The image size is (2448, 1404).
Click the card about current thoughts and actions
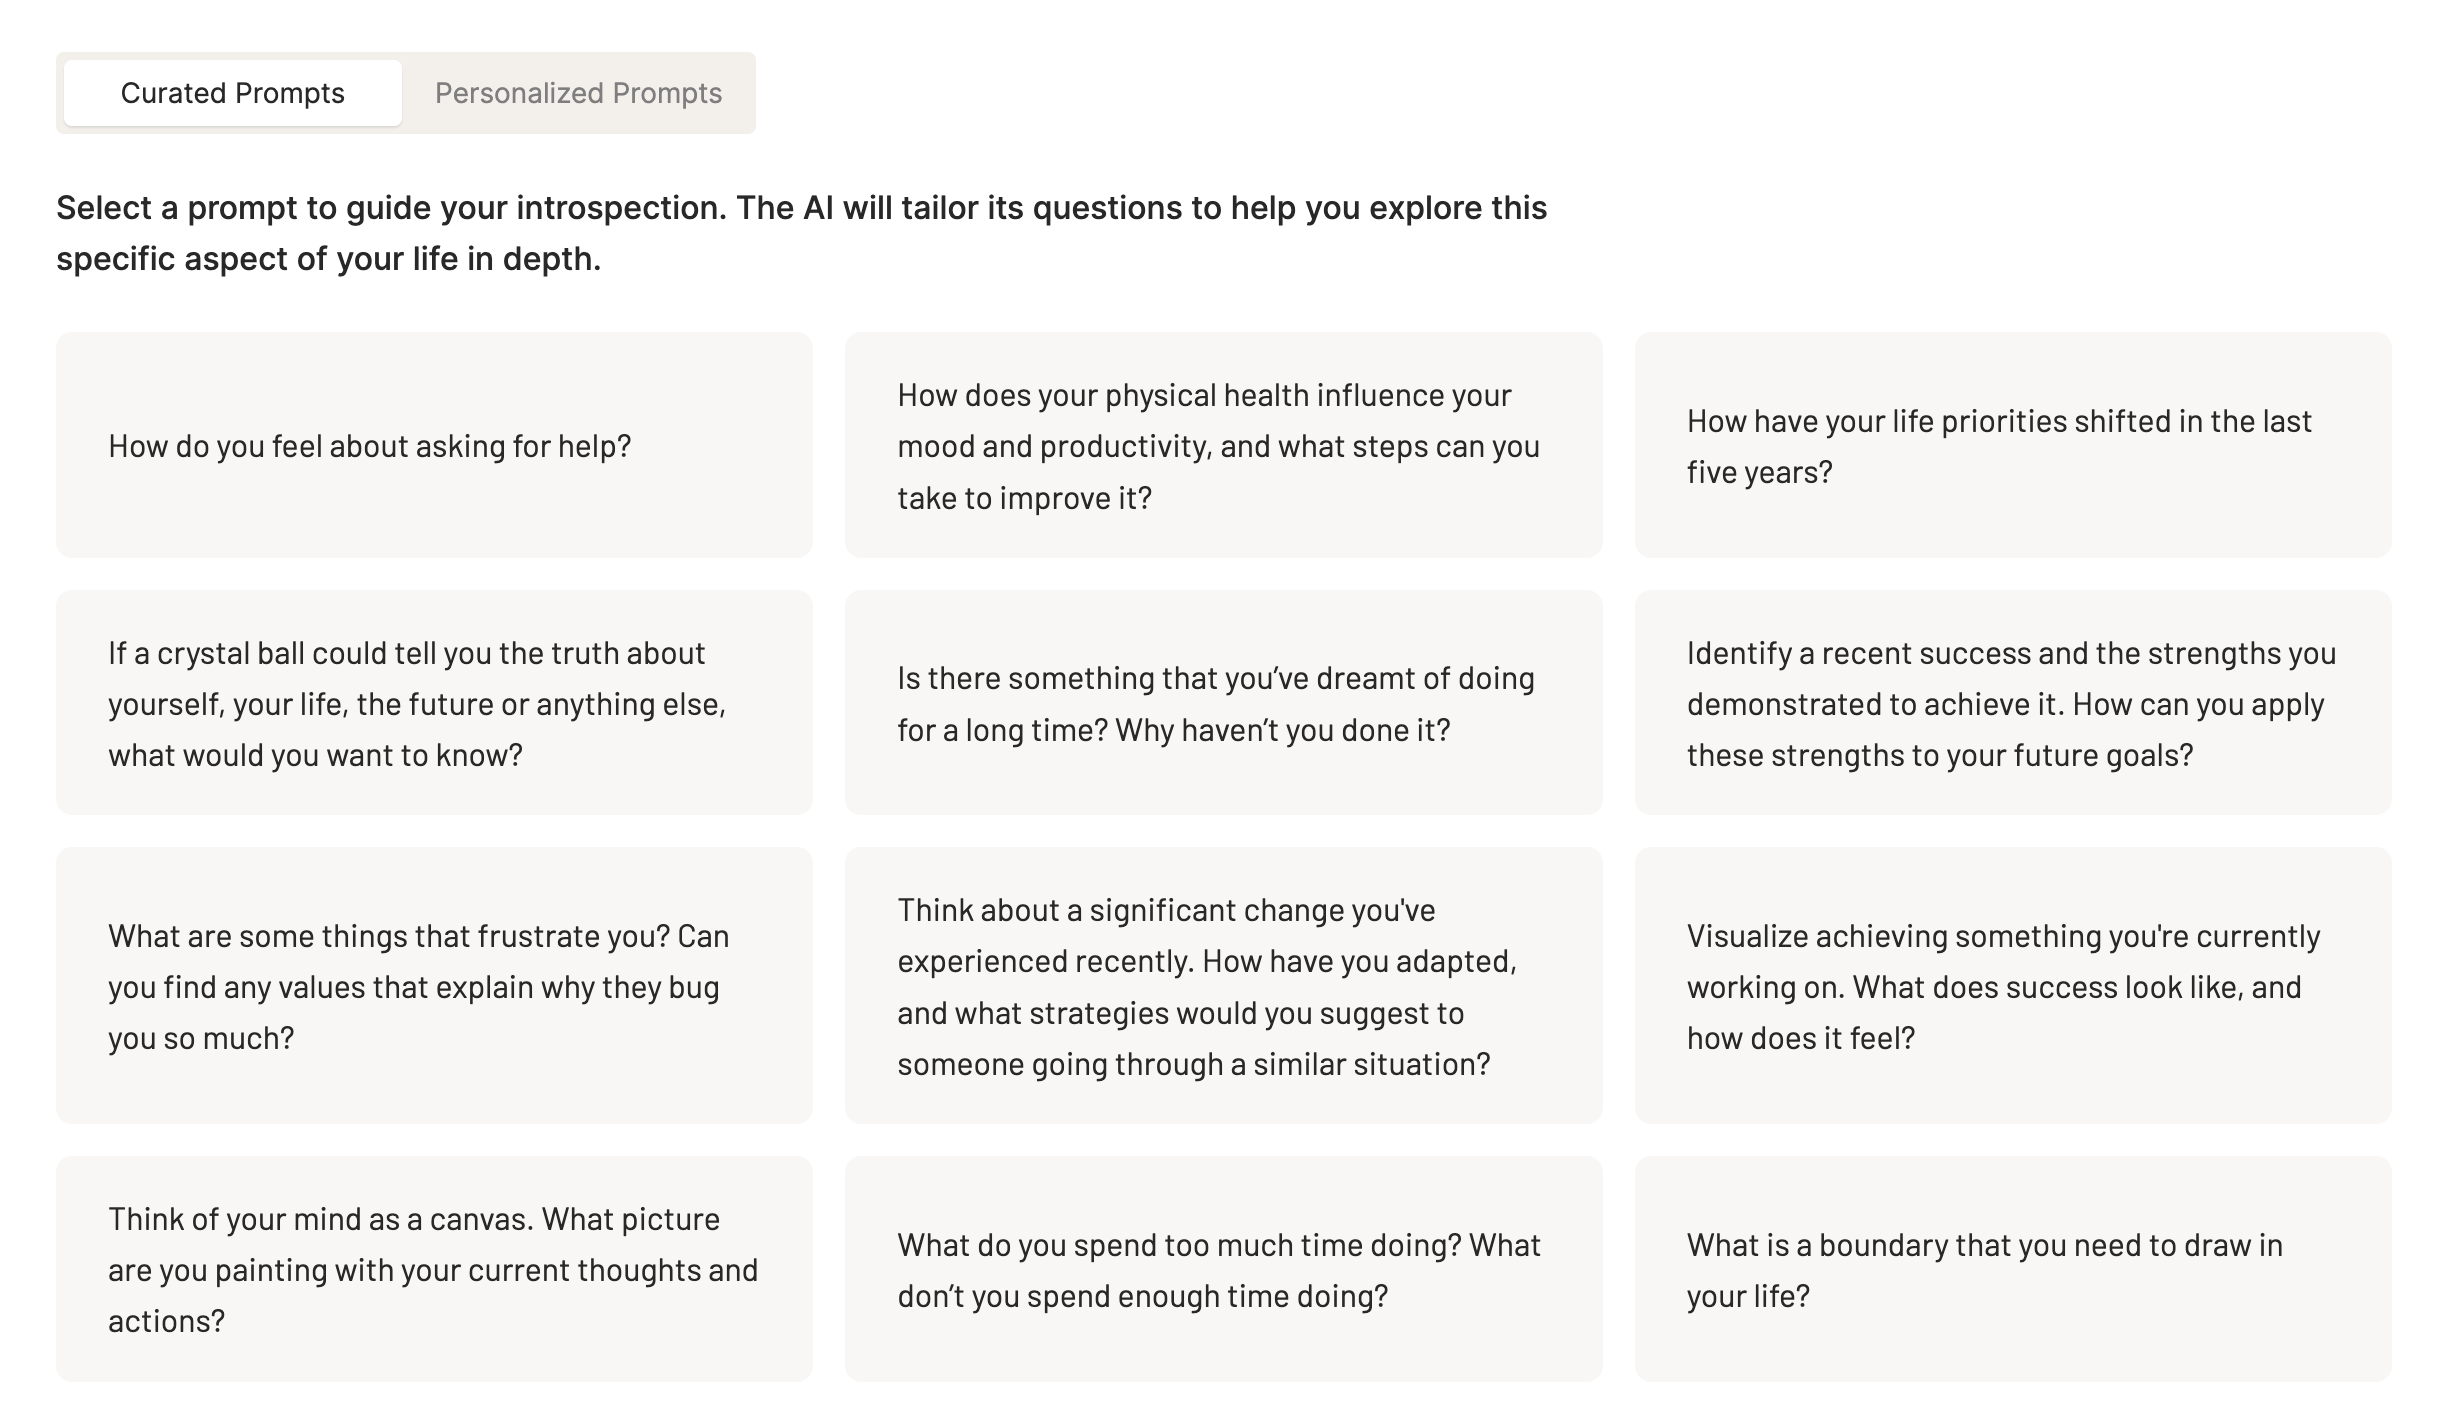(x=434, y=1269)
